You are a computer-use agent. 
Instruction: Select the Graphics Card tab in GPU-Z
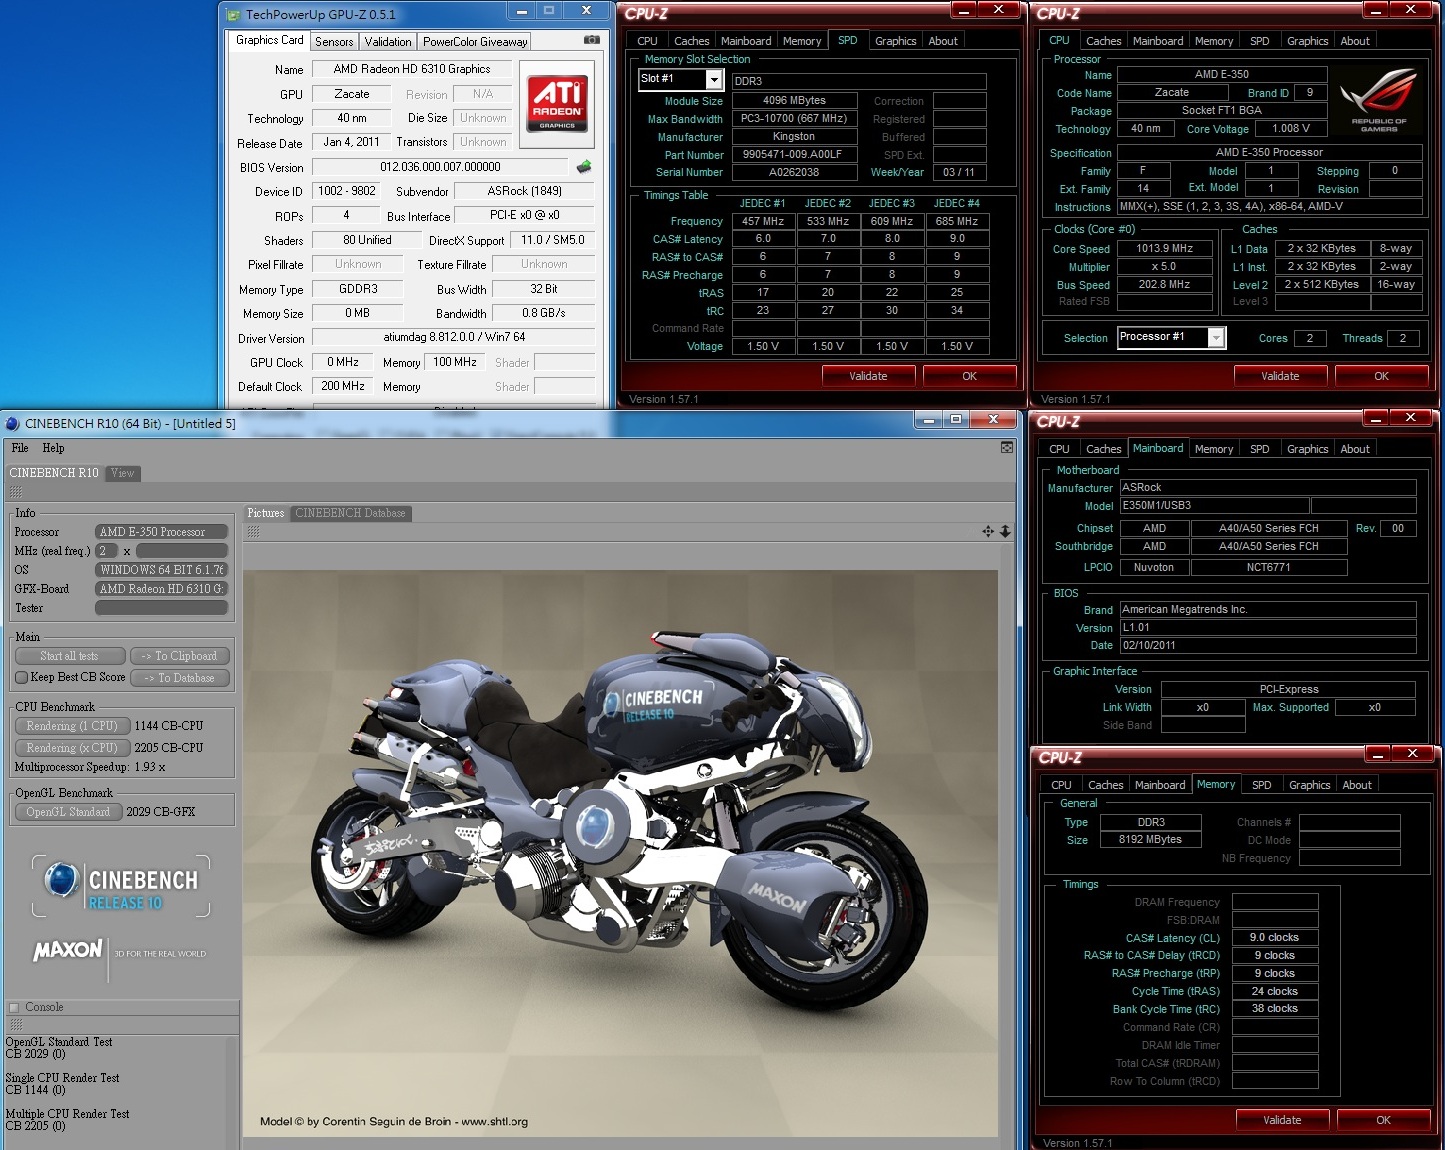pos(269,40)
